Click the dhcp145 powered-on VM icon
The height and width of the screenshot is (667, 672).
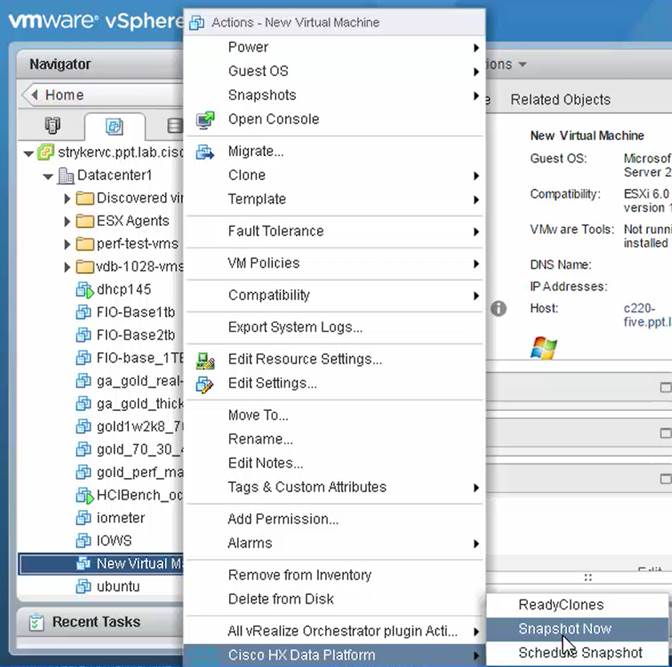(x=84, y=290)
